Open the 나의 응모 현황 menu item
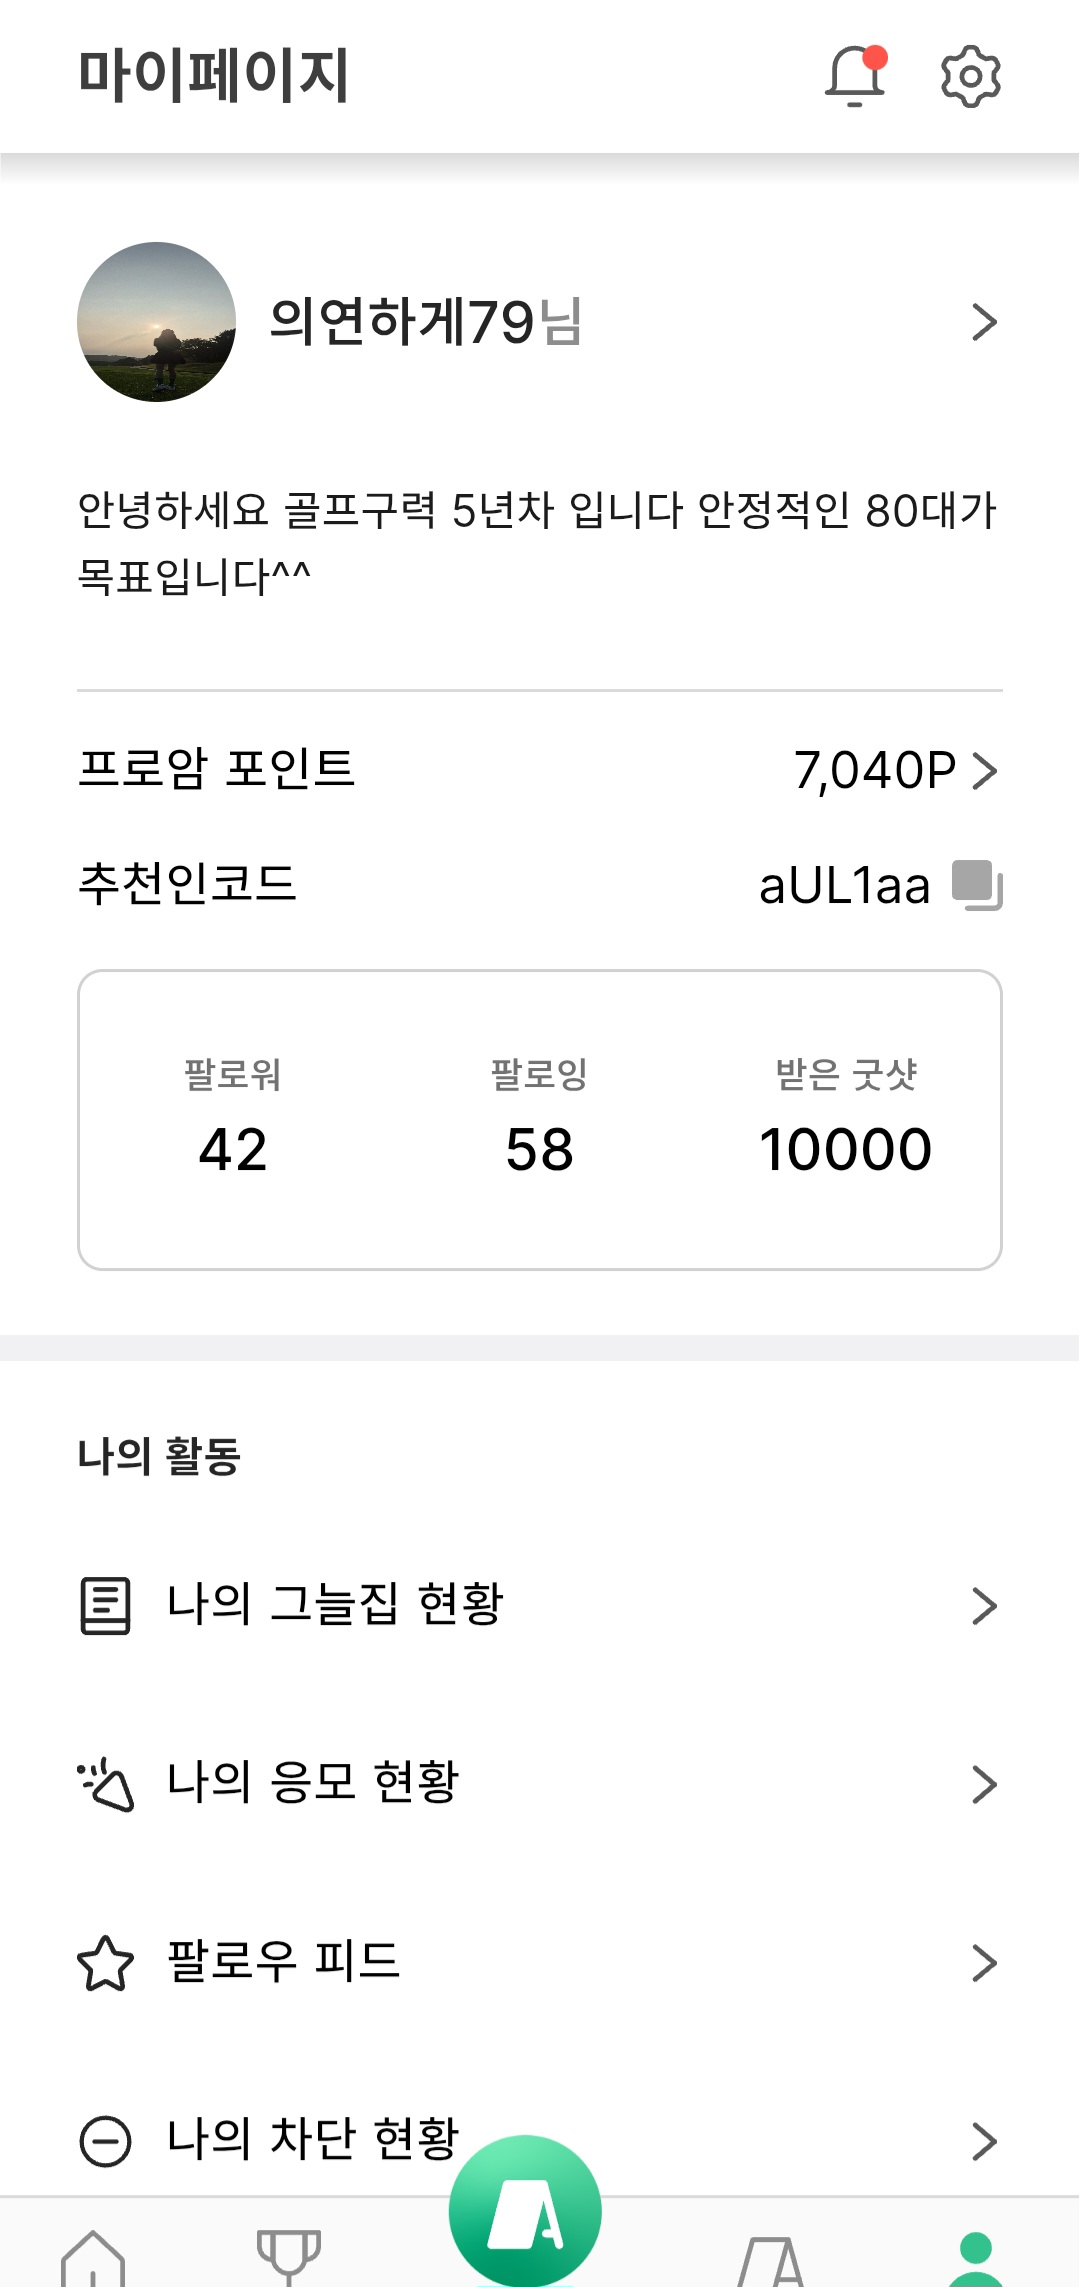Viewport: 1080px width, 2287px height. [x=313, y=1783]
